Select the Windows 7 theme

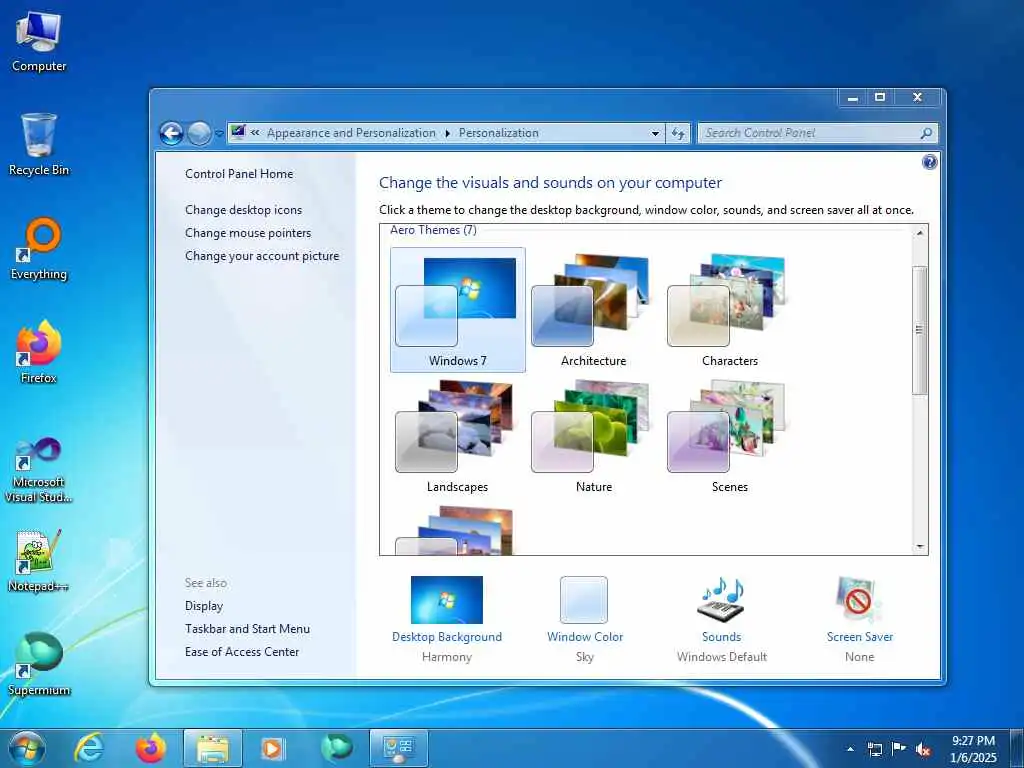[457, 310]
